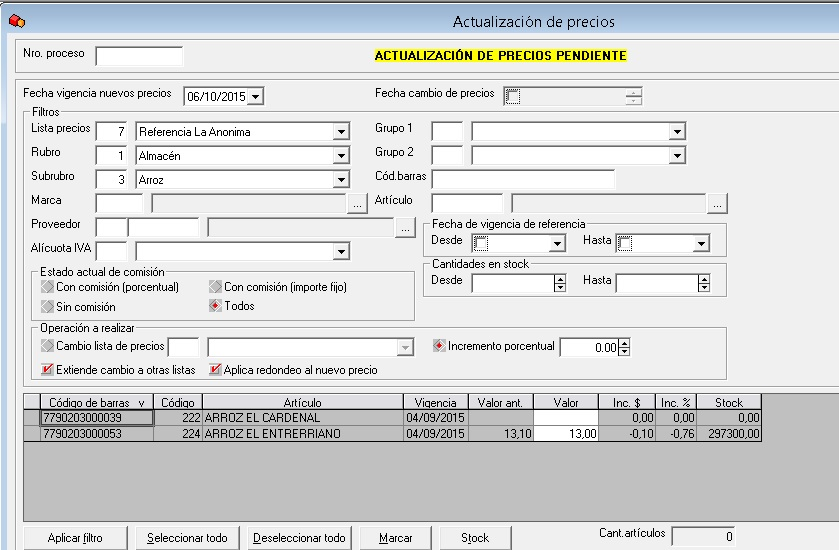839x550 pixels.
Task: Adjust the Incremento porcentual spinner arrows
Action: (624, 347)
